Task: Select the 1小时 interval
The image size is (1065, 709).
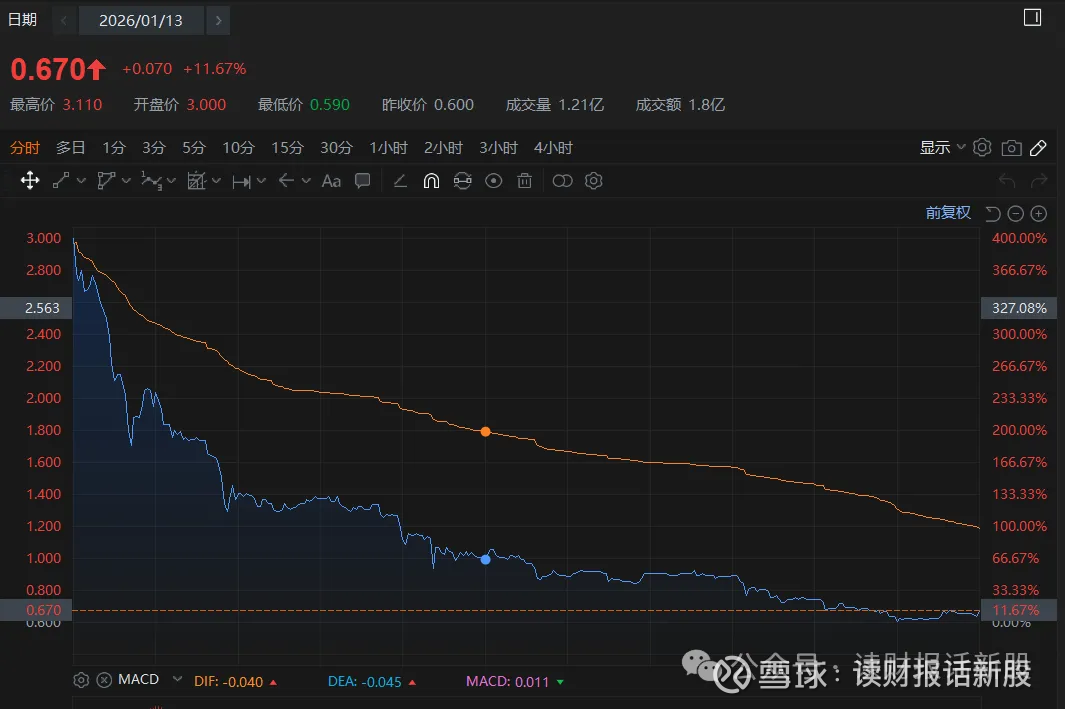Action: pyautogui.click(x=389, y=147)
